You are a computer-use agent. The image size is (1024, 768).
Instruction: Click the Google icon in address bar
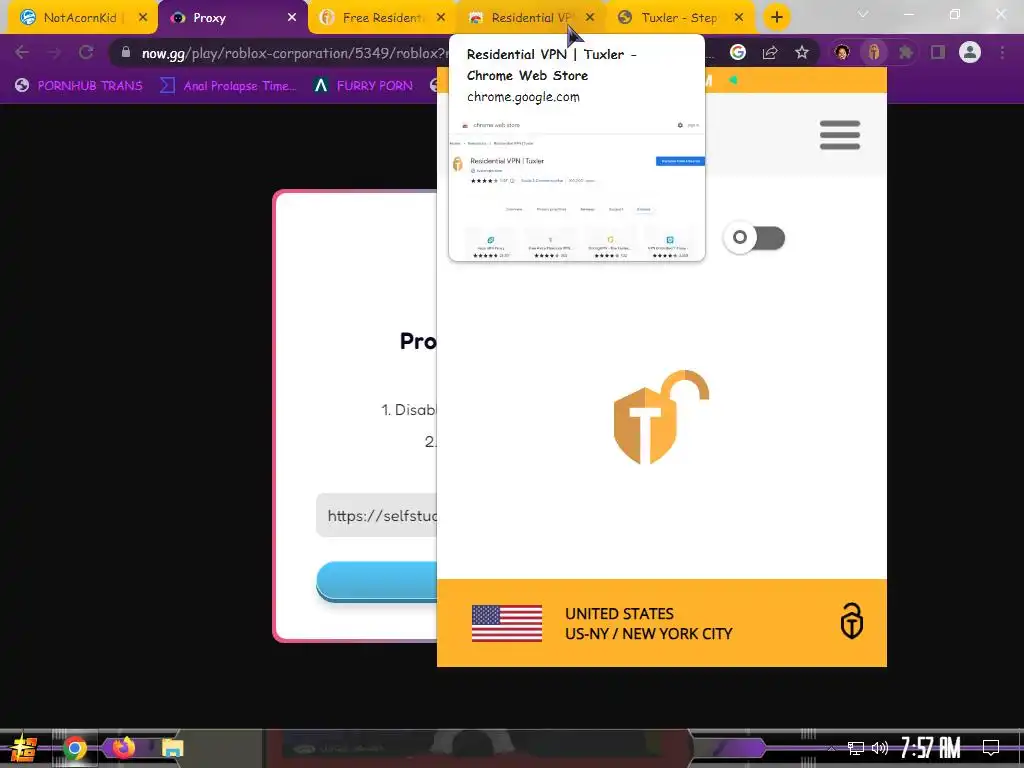[x=738, y=52]
